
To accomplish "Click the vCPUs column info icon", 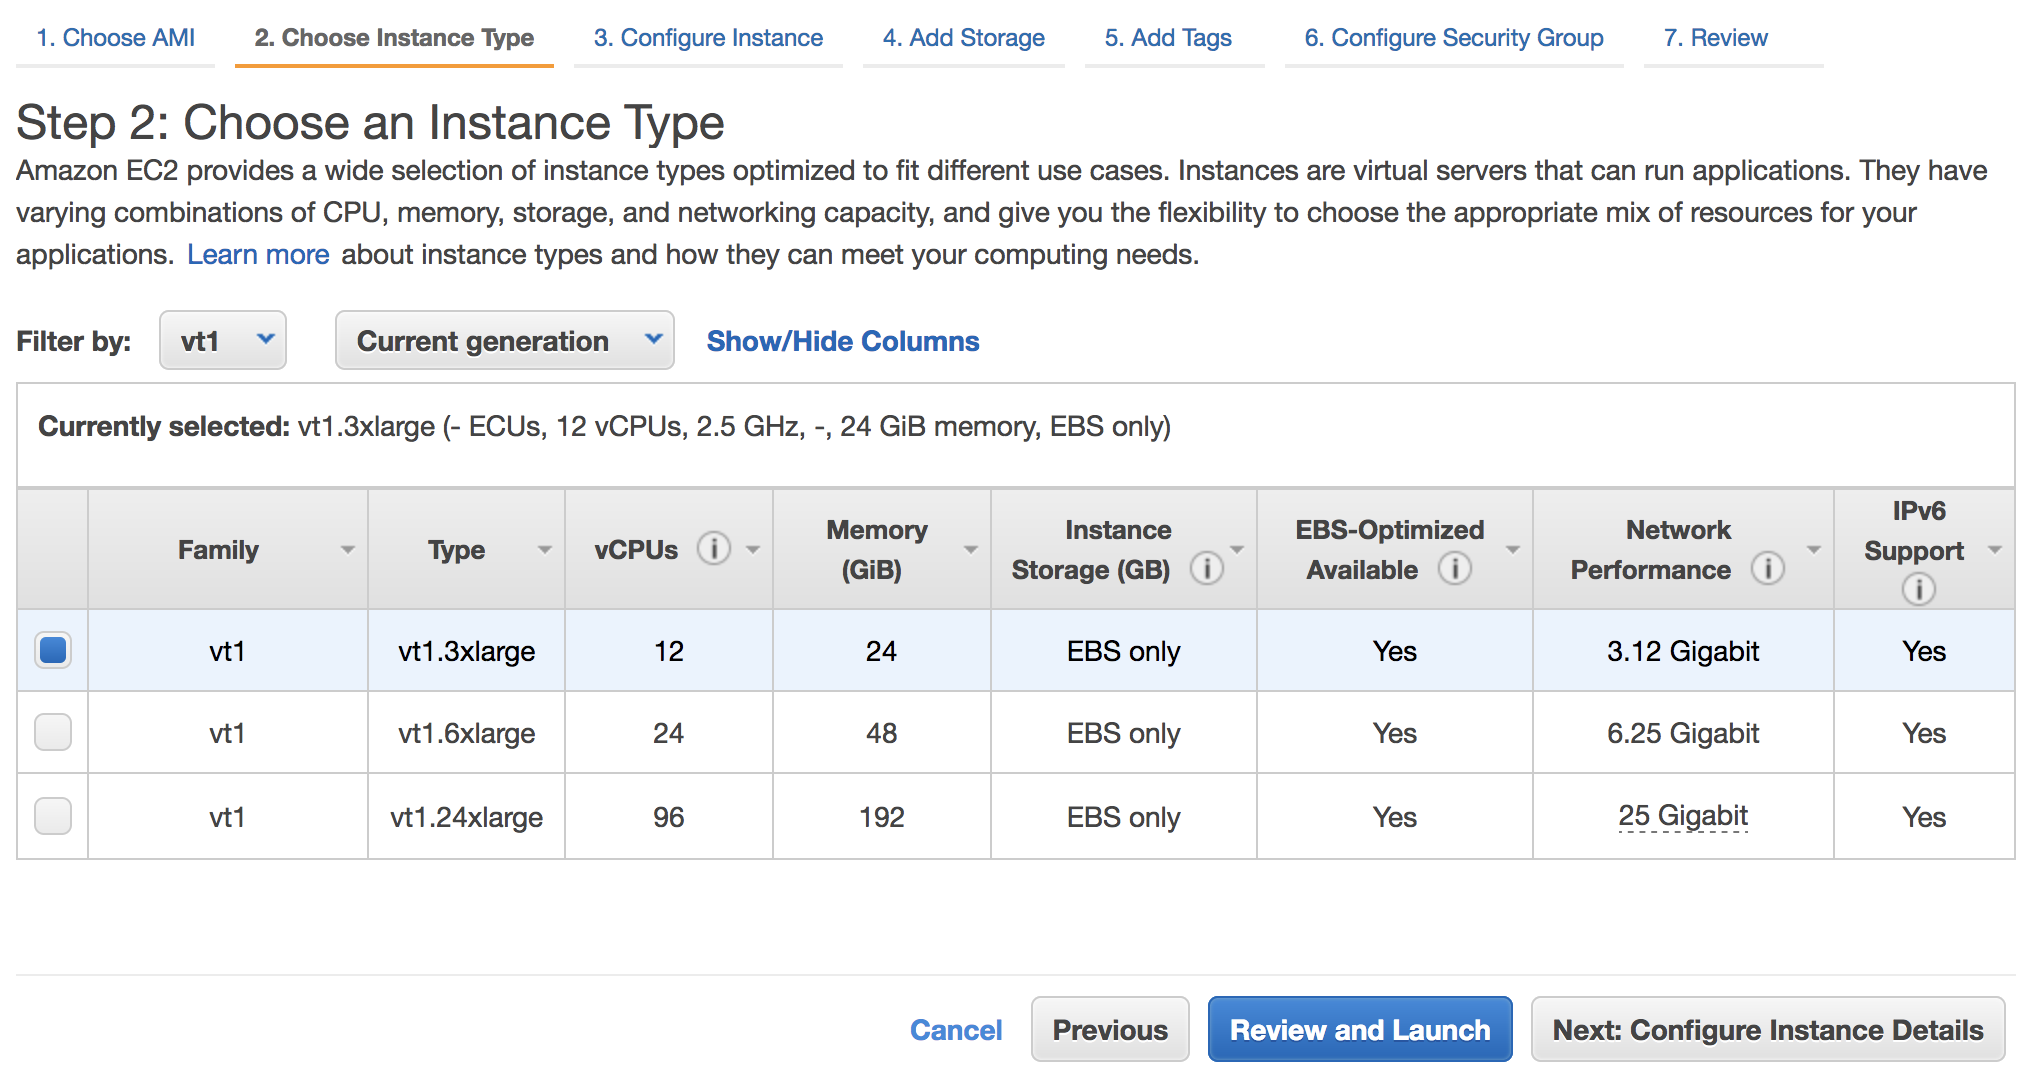I will (x=713, y=549).
